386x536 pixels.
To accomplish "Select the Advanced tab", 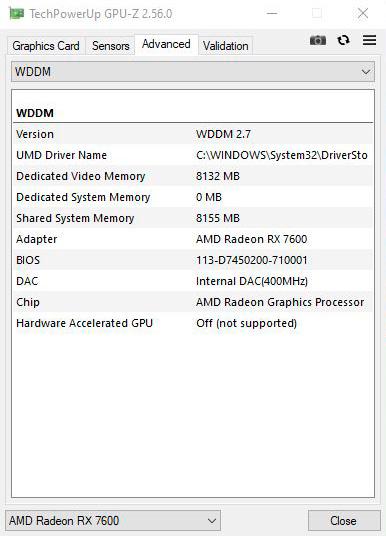I will tap(166, 44).
